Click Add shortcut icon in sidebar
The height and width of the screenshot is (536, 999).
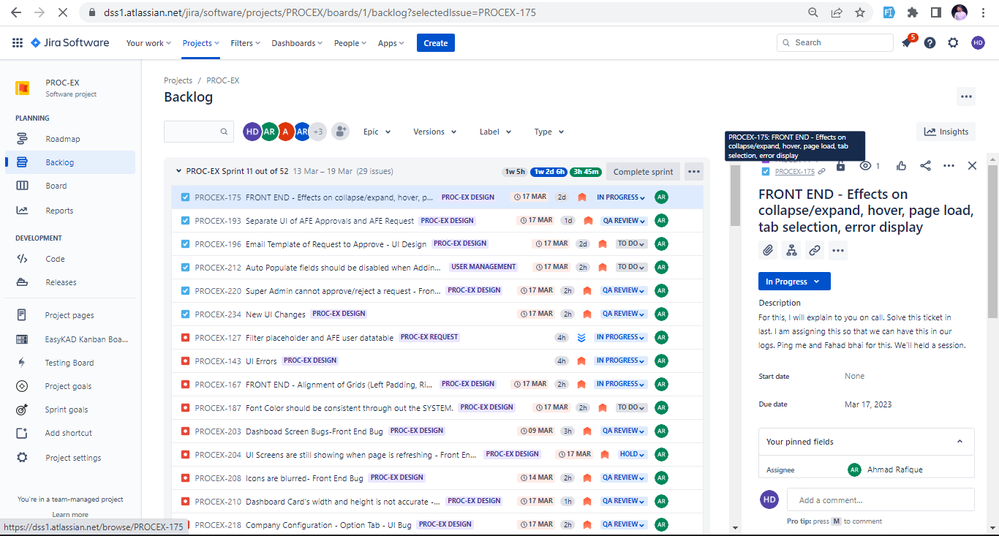22,433
